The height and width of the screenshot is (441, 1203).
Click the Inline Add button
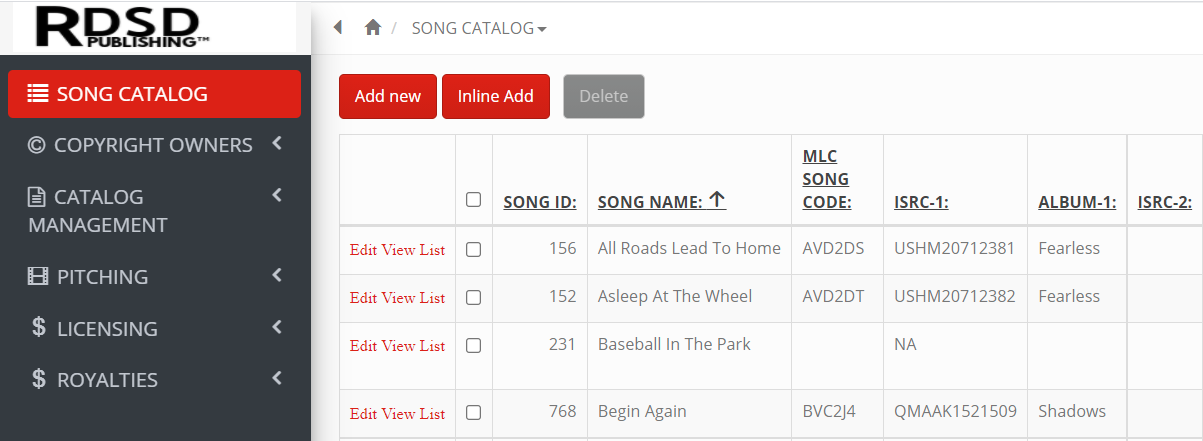[496, 96]
